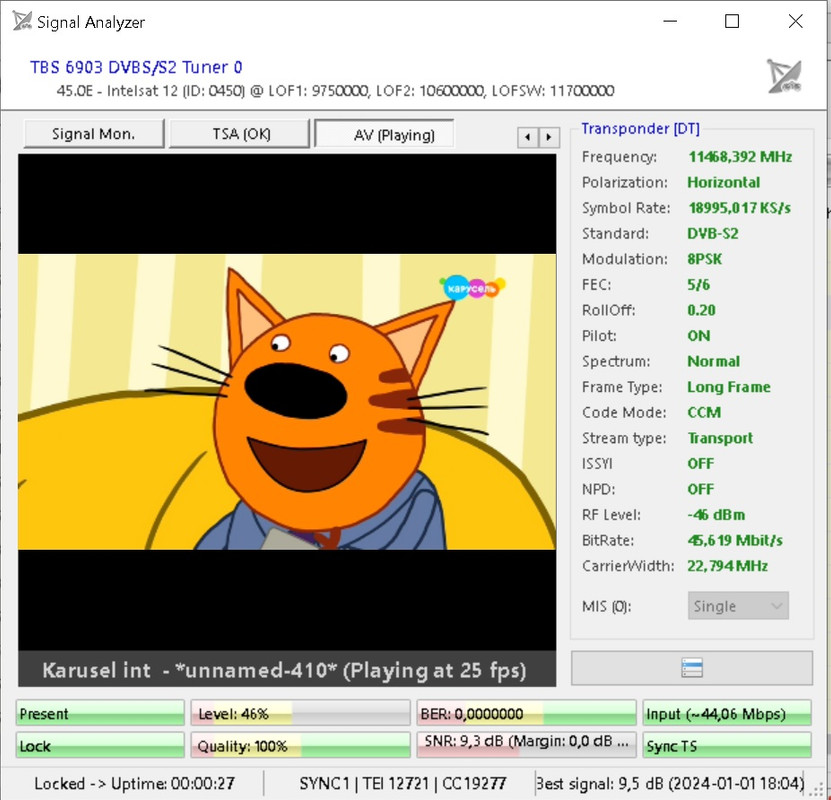Click the FEC value 5/6
The height and width of the screenshot is (800, 831).
click(698, 285)
